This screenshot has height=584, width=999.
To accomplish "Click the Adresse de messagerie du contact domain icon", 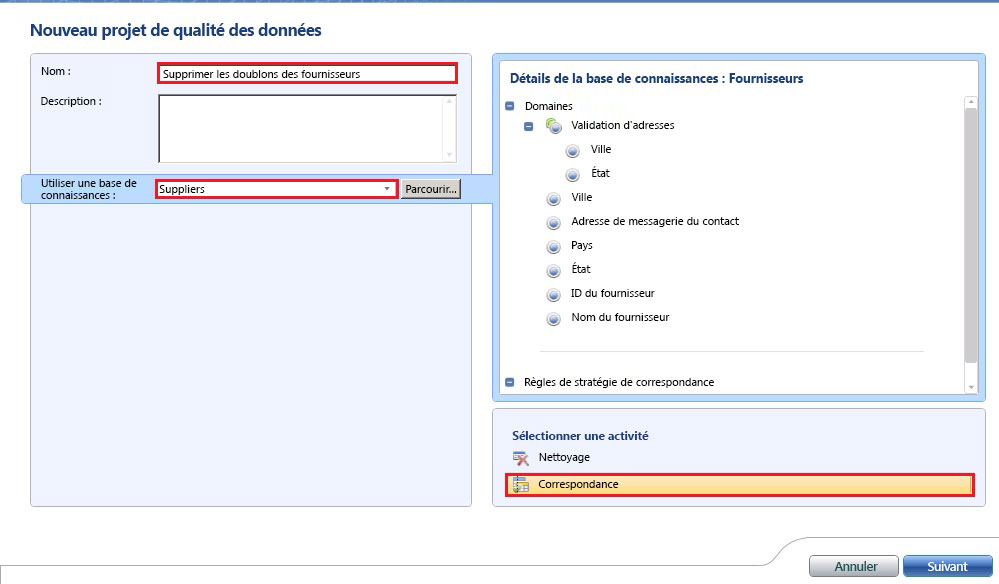I will point(553,221).
